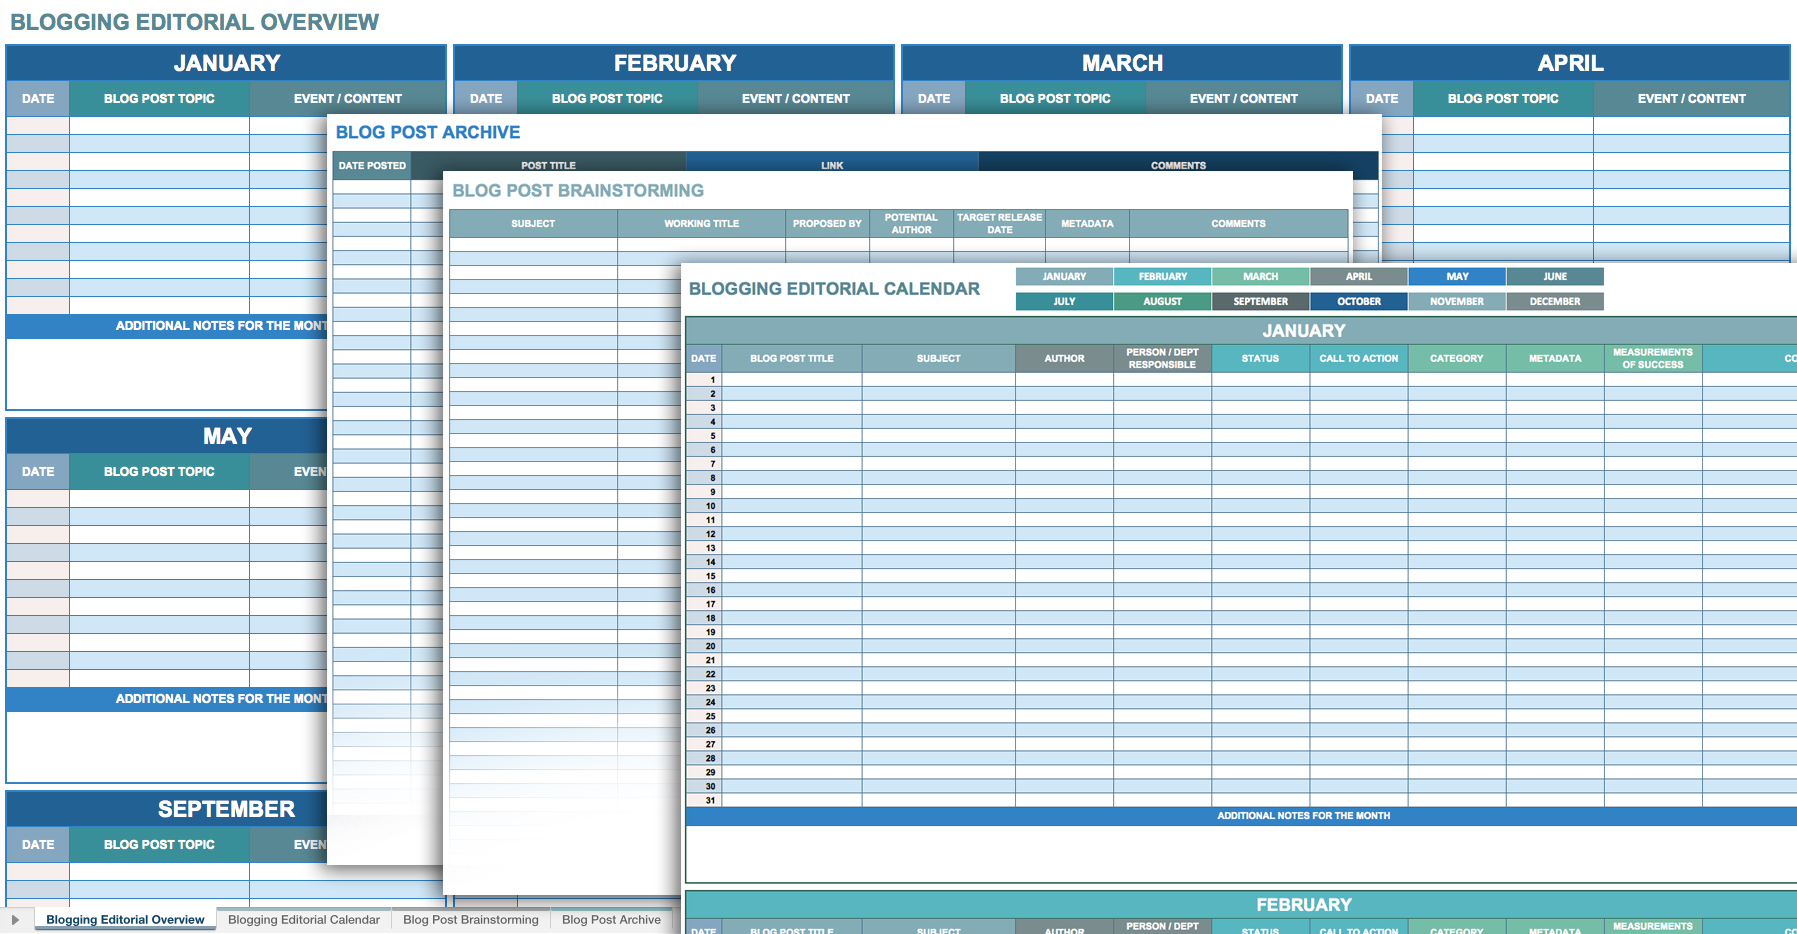Open the Blogging Editorial Calendar sheet tab
The image size is (1797, 934).
304,920
